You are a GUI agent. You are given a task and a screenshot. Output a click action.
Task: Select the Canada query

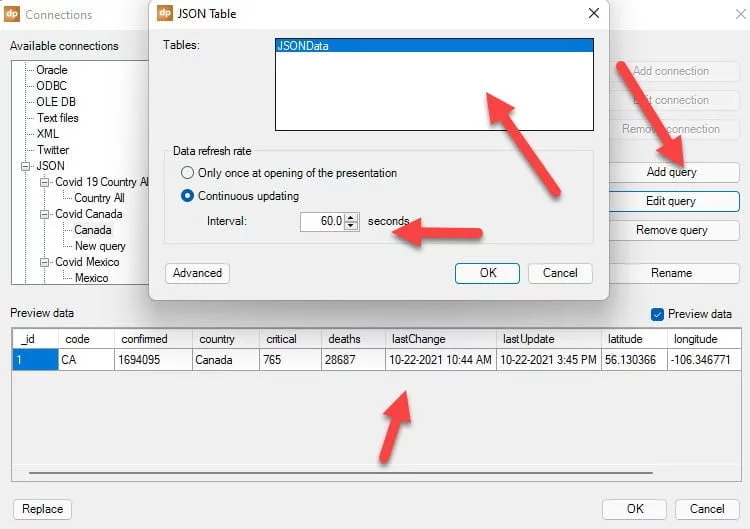click(x=92, y=230)
